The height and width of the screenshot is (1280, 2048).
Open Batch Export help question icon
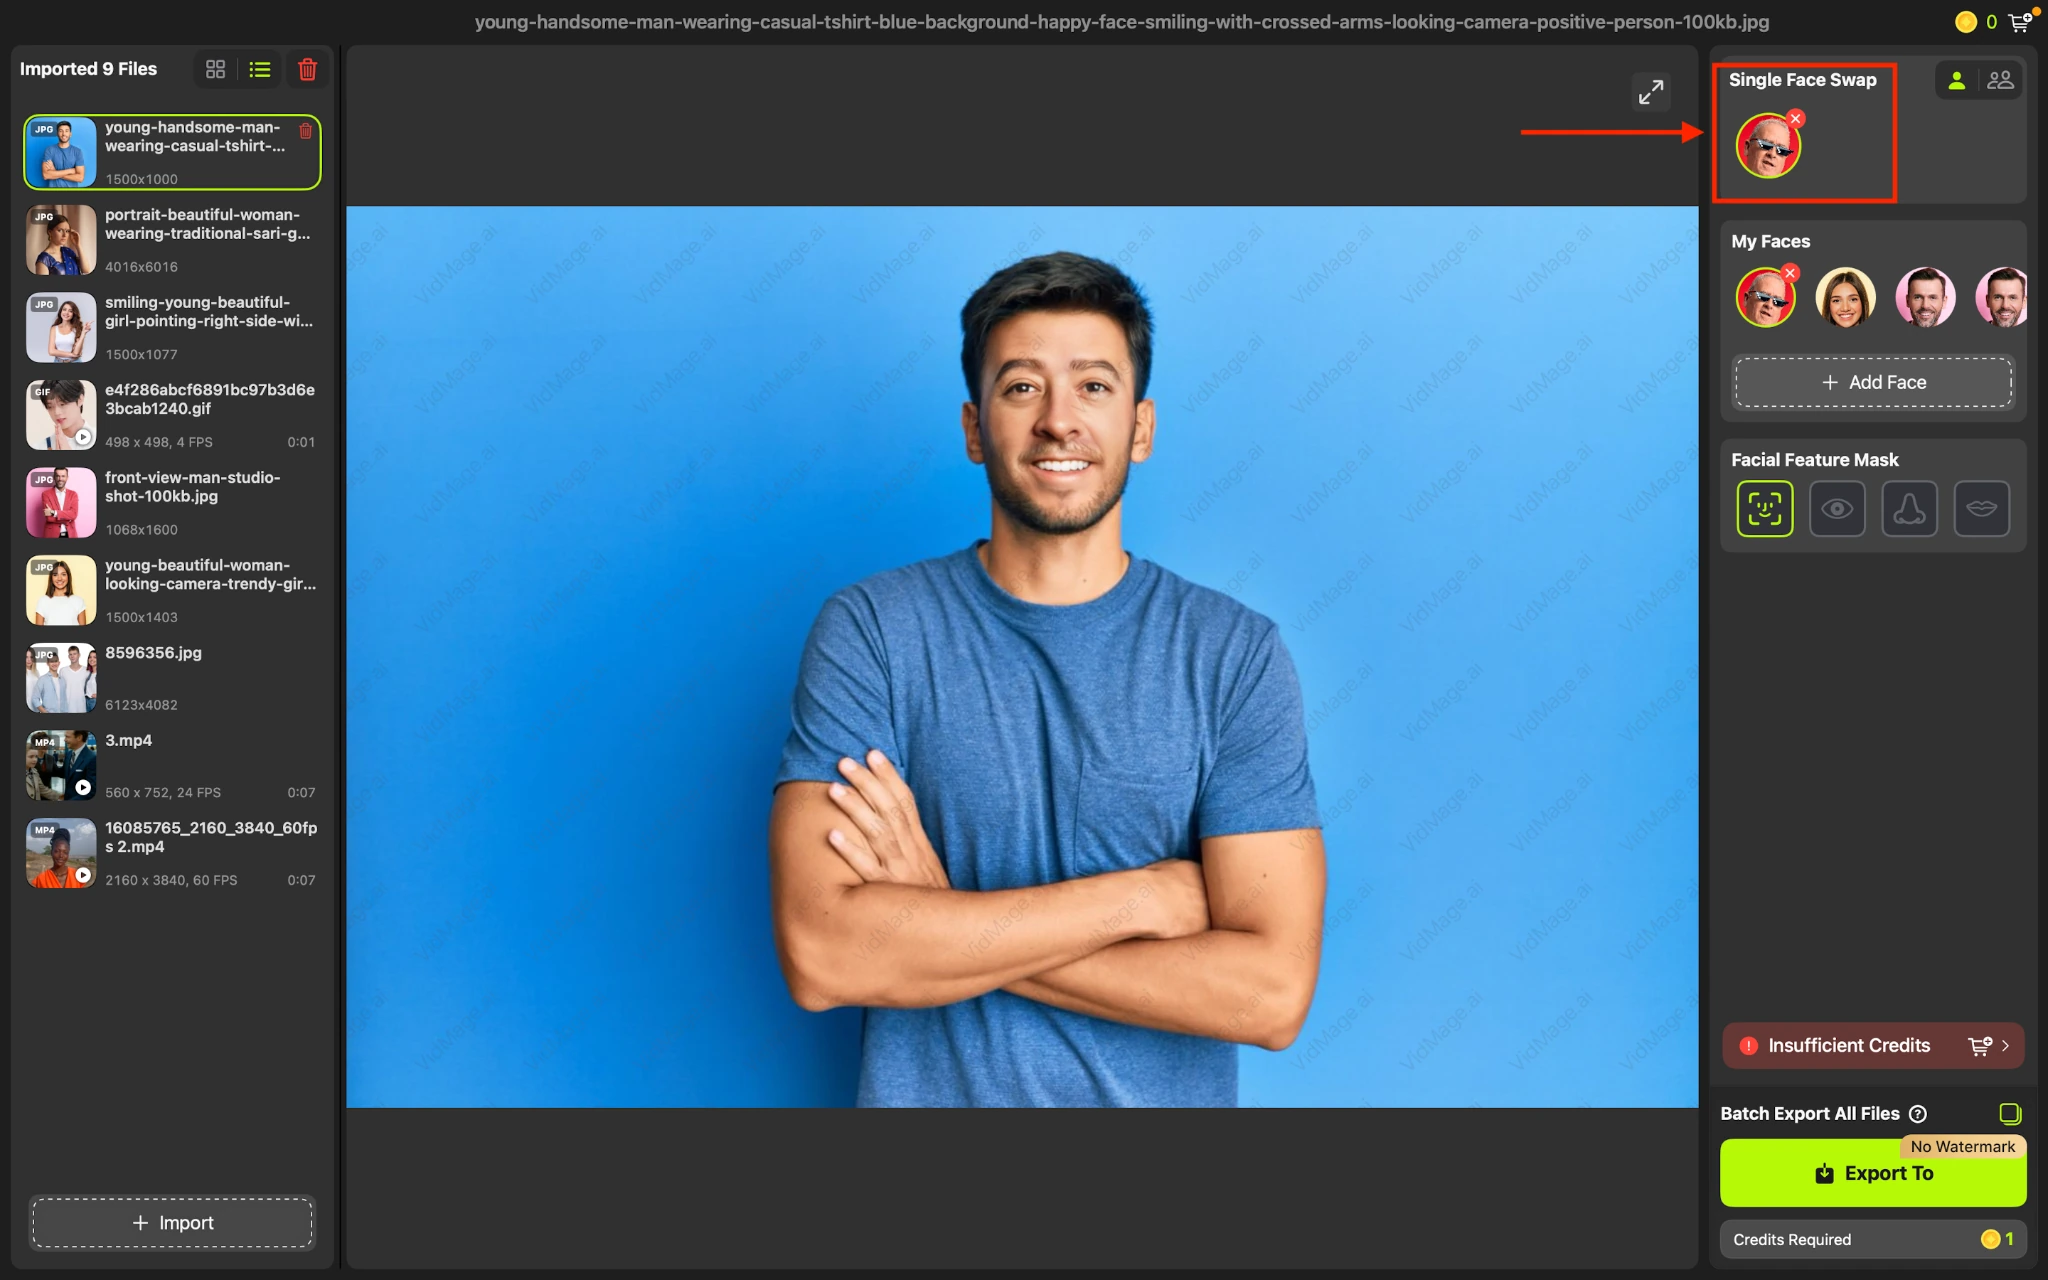coord(1918,1114)
